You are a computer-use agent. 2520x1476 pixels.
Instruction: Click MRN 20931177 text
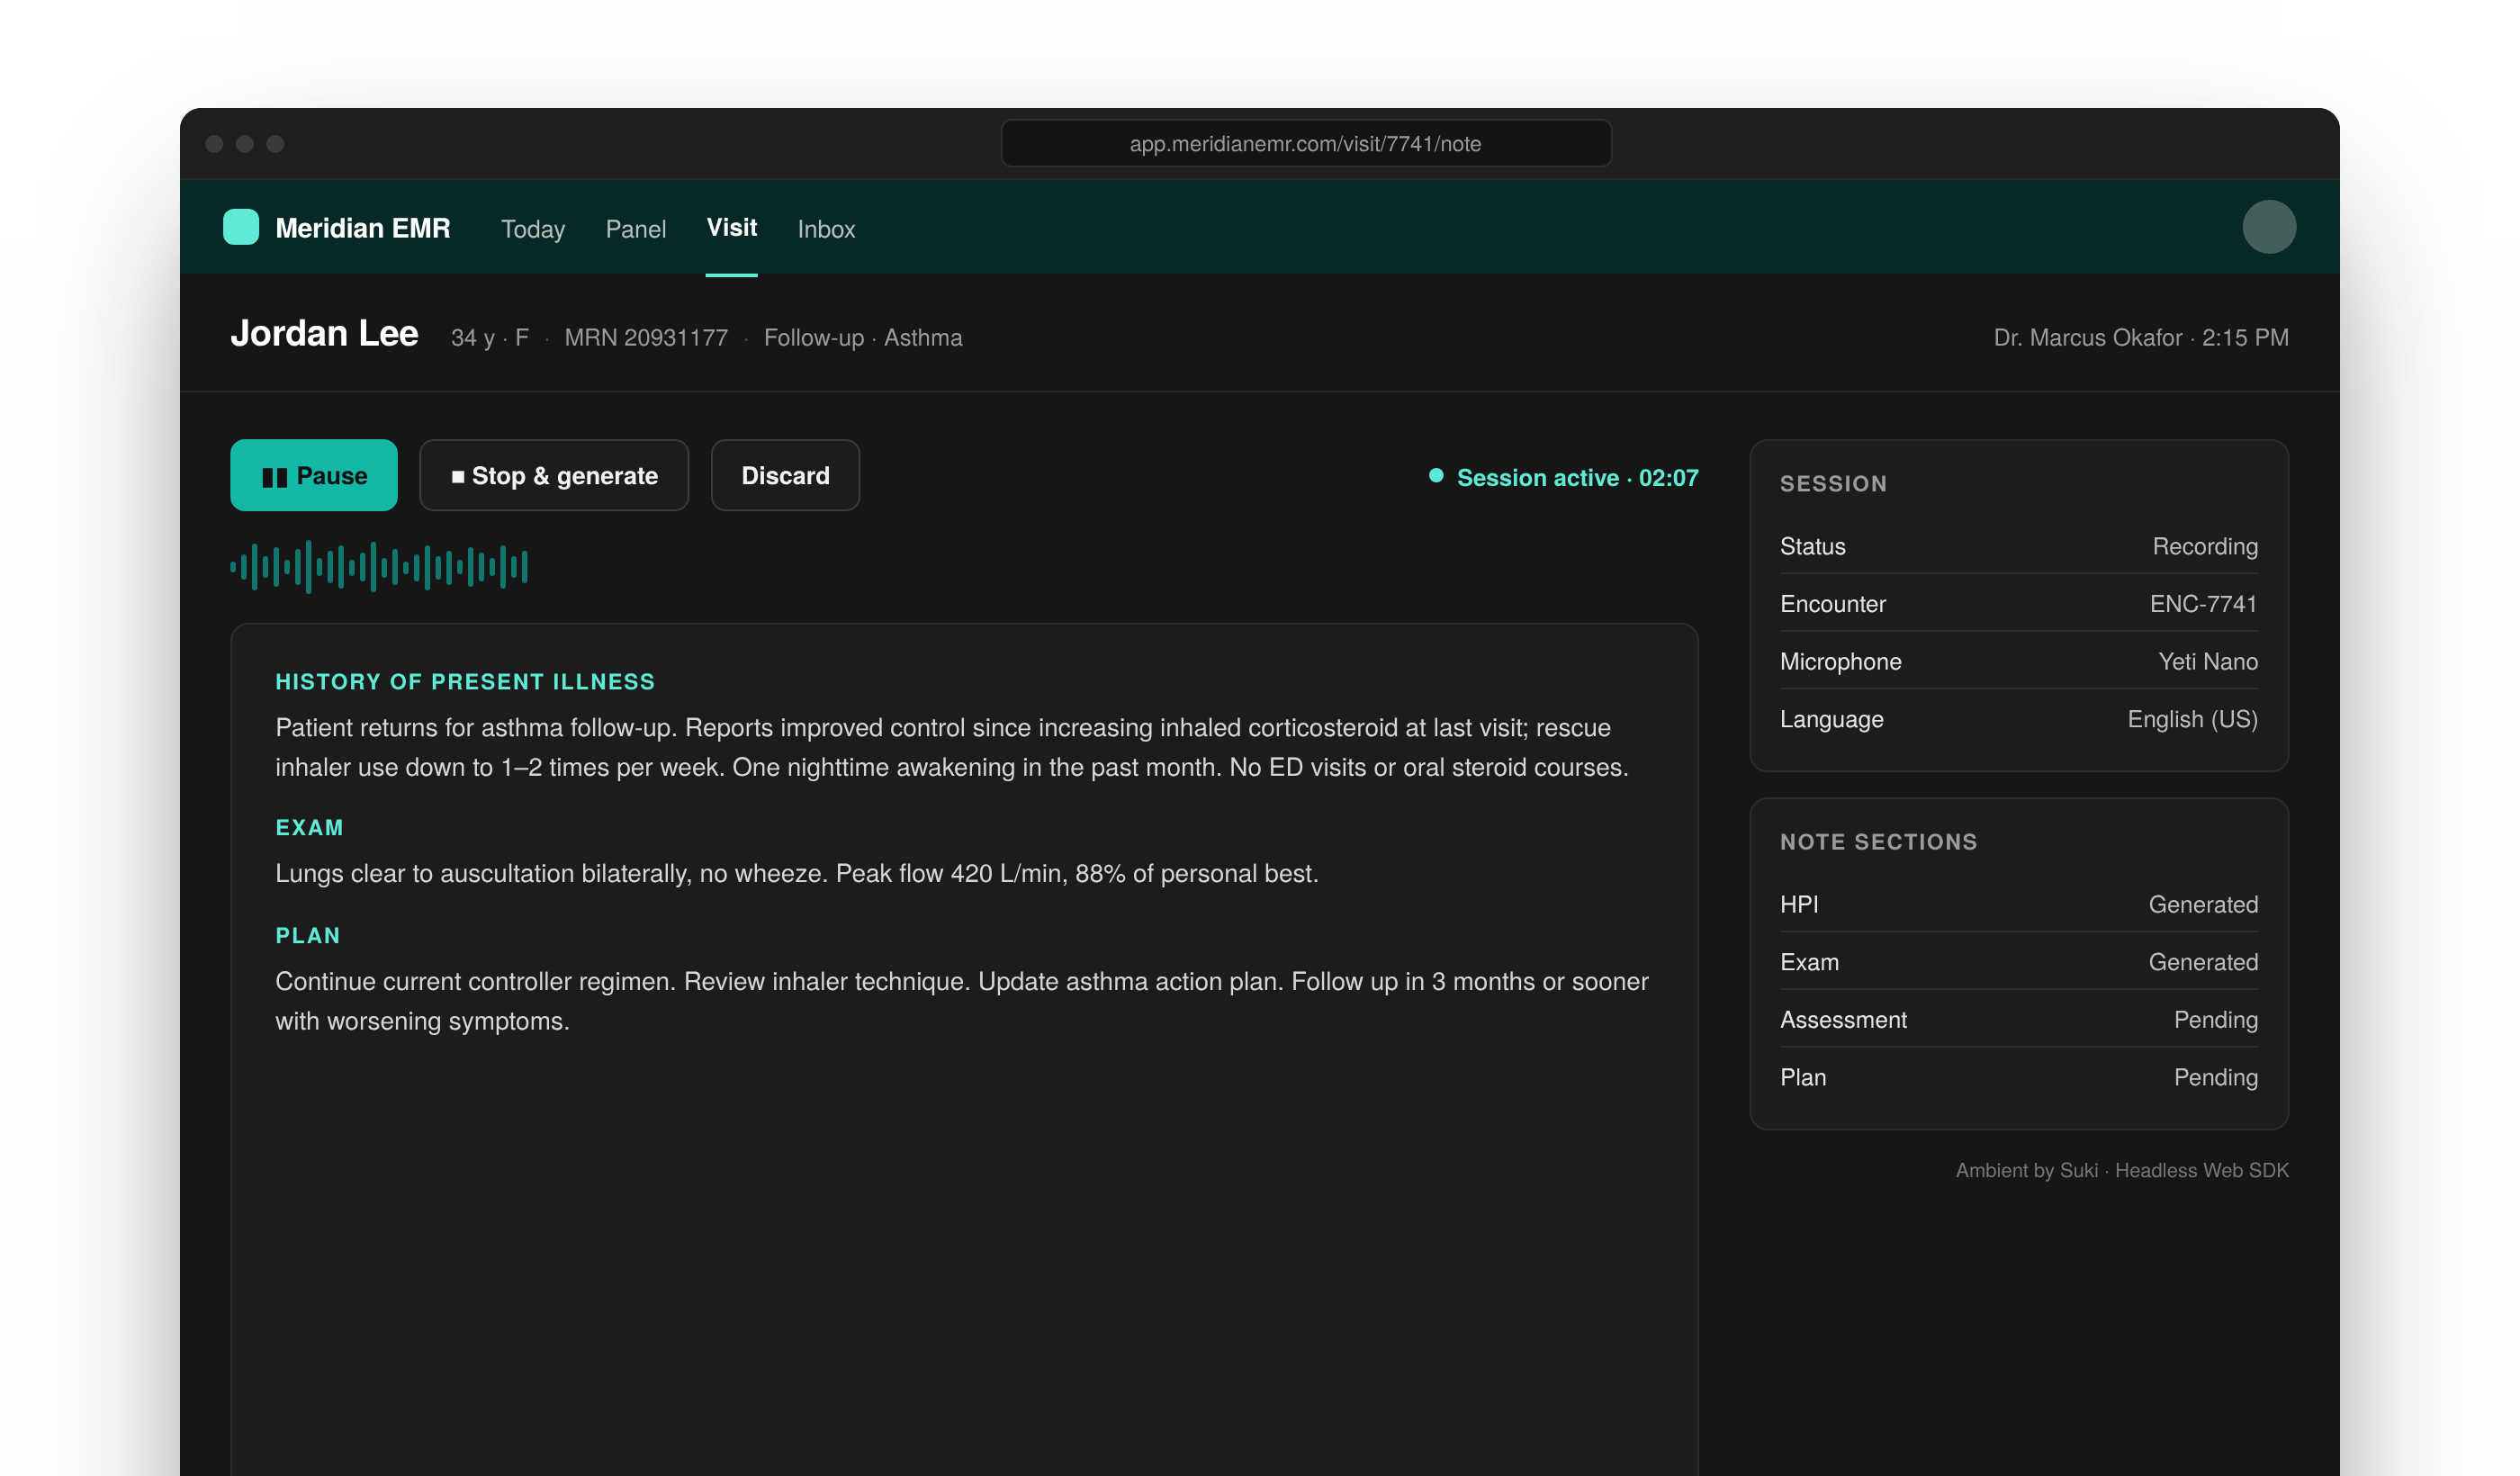point(646,338)
